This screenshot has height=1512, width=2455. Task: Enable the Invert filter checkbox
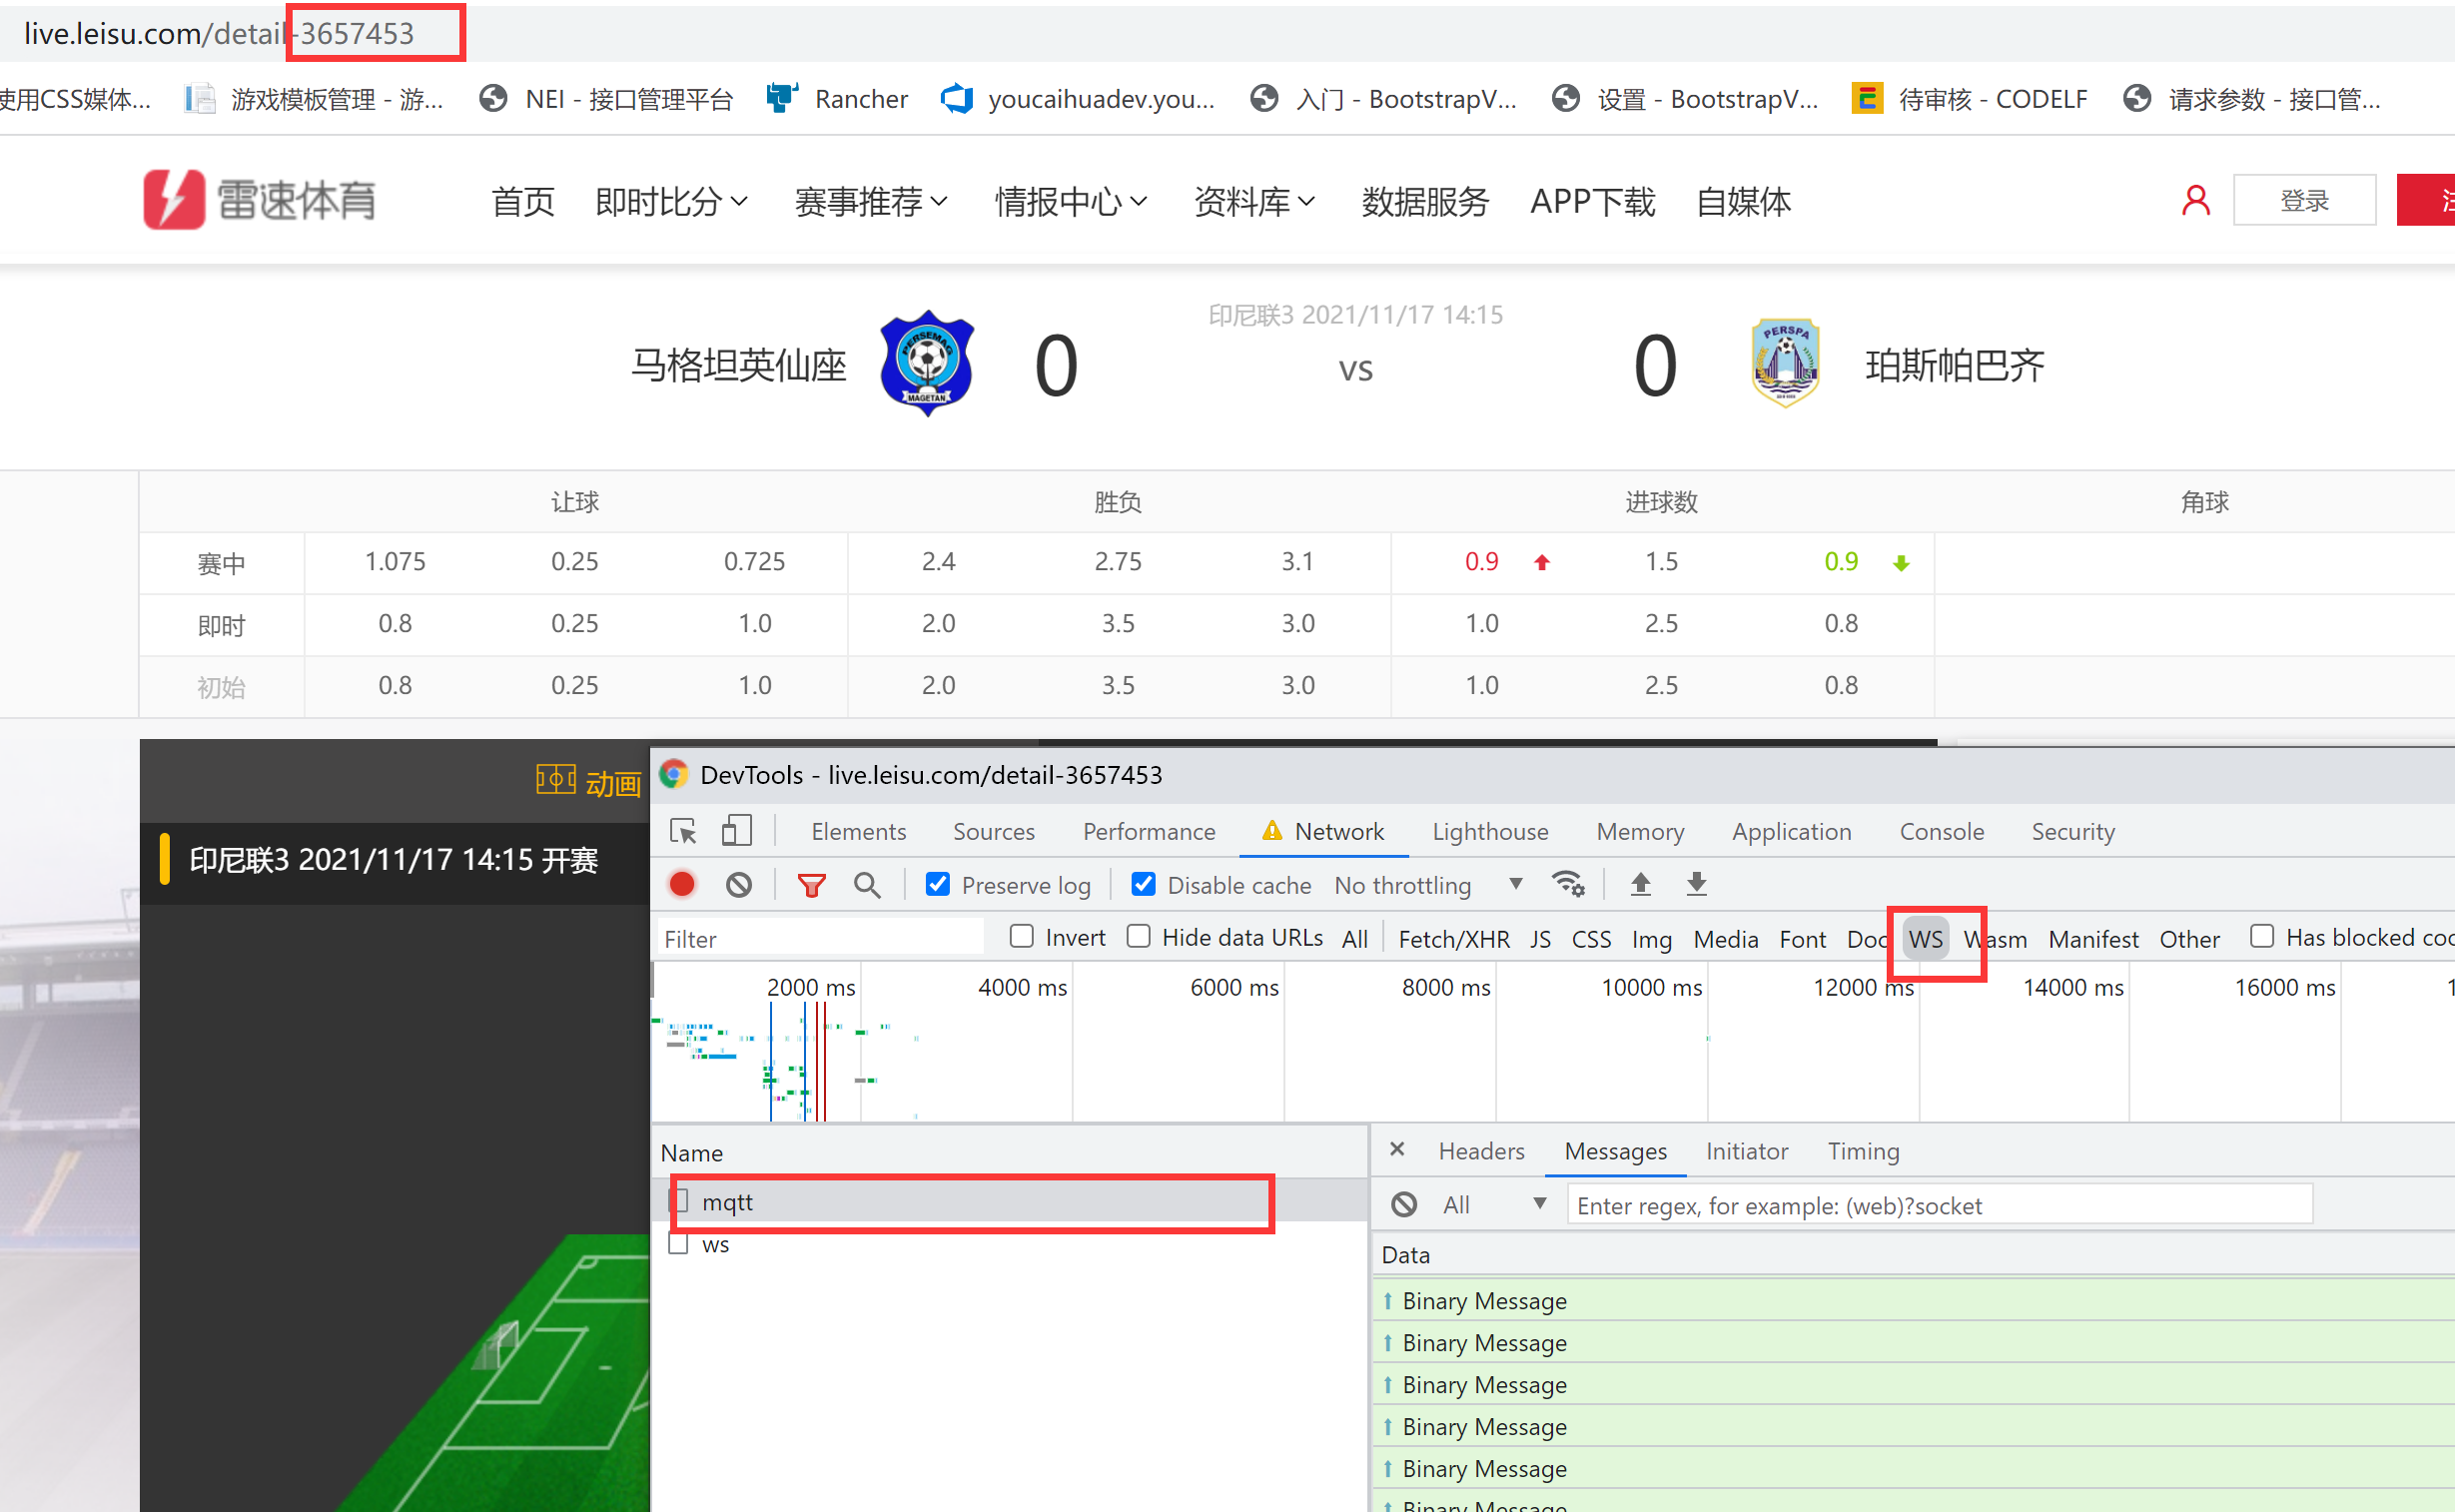[1021, 936]
